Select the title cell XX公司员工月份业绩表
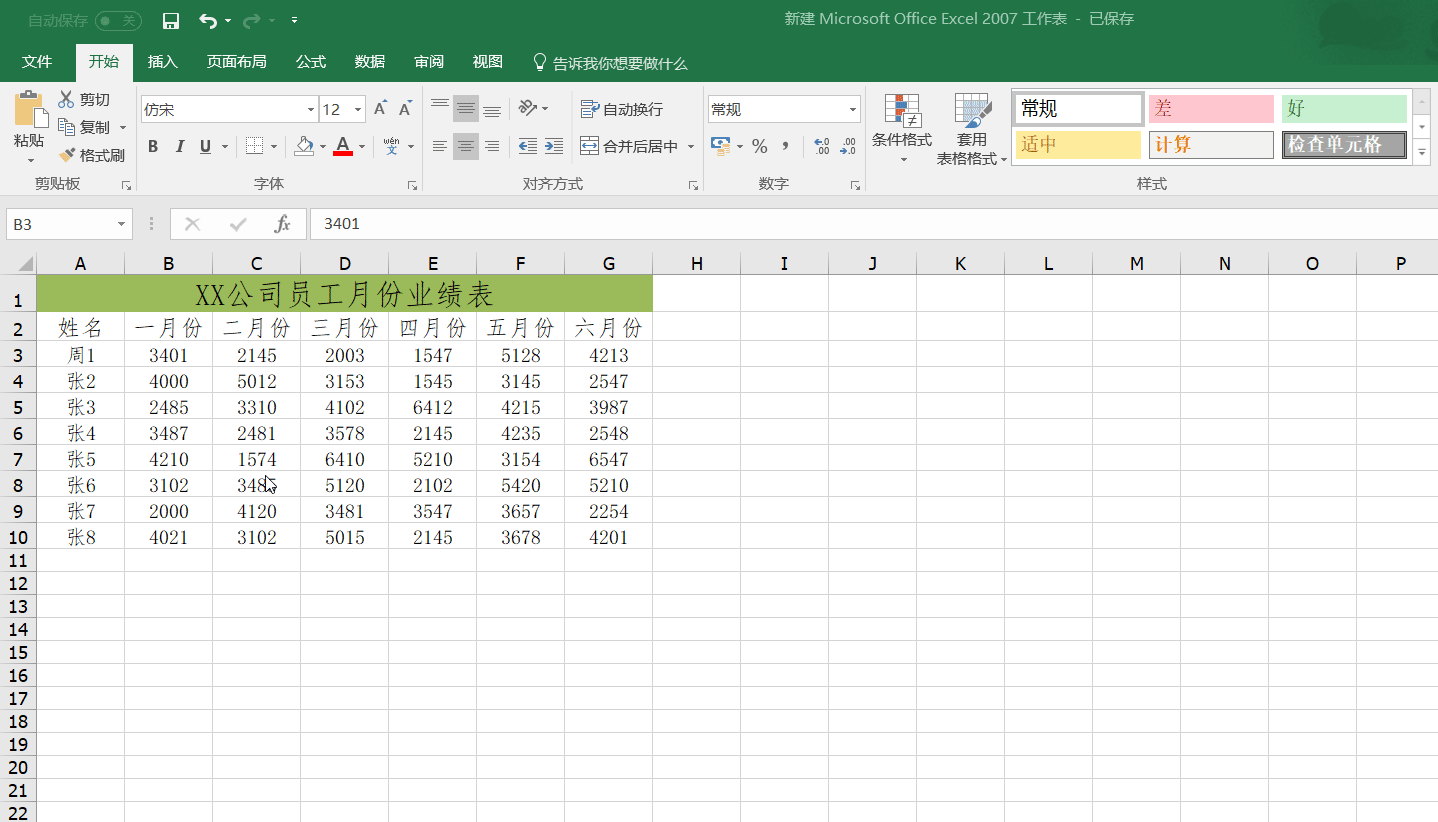Screen dimensions: 1438x822 tap(344, 294)
